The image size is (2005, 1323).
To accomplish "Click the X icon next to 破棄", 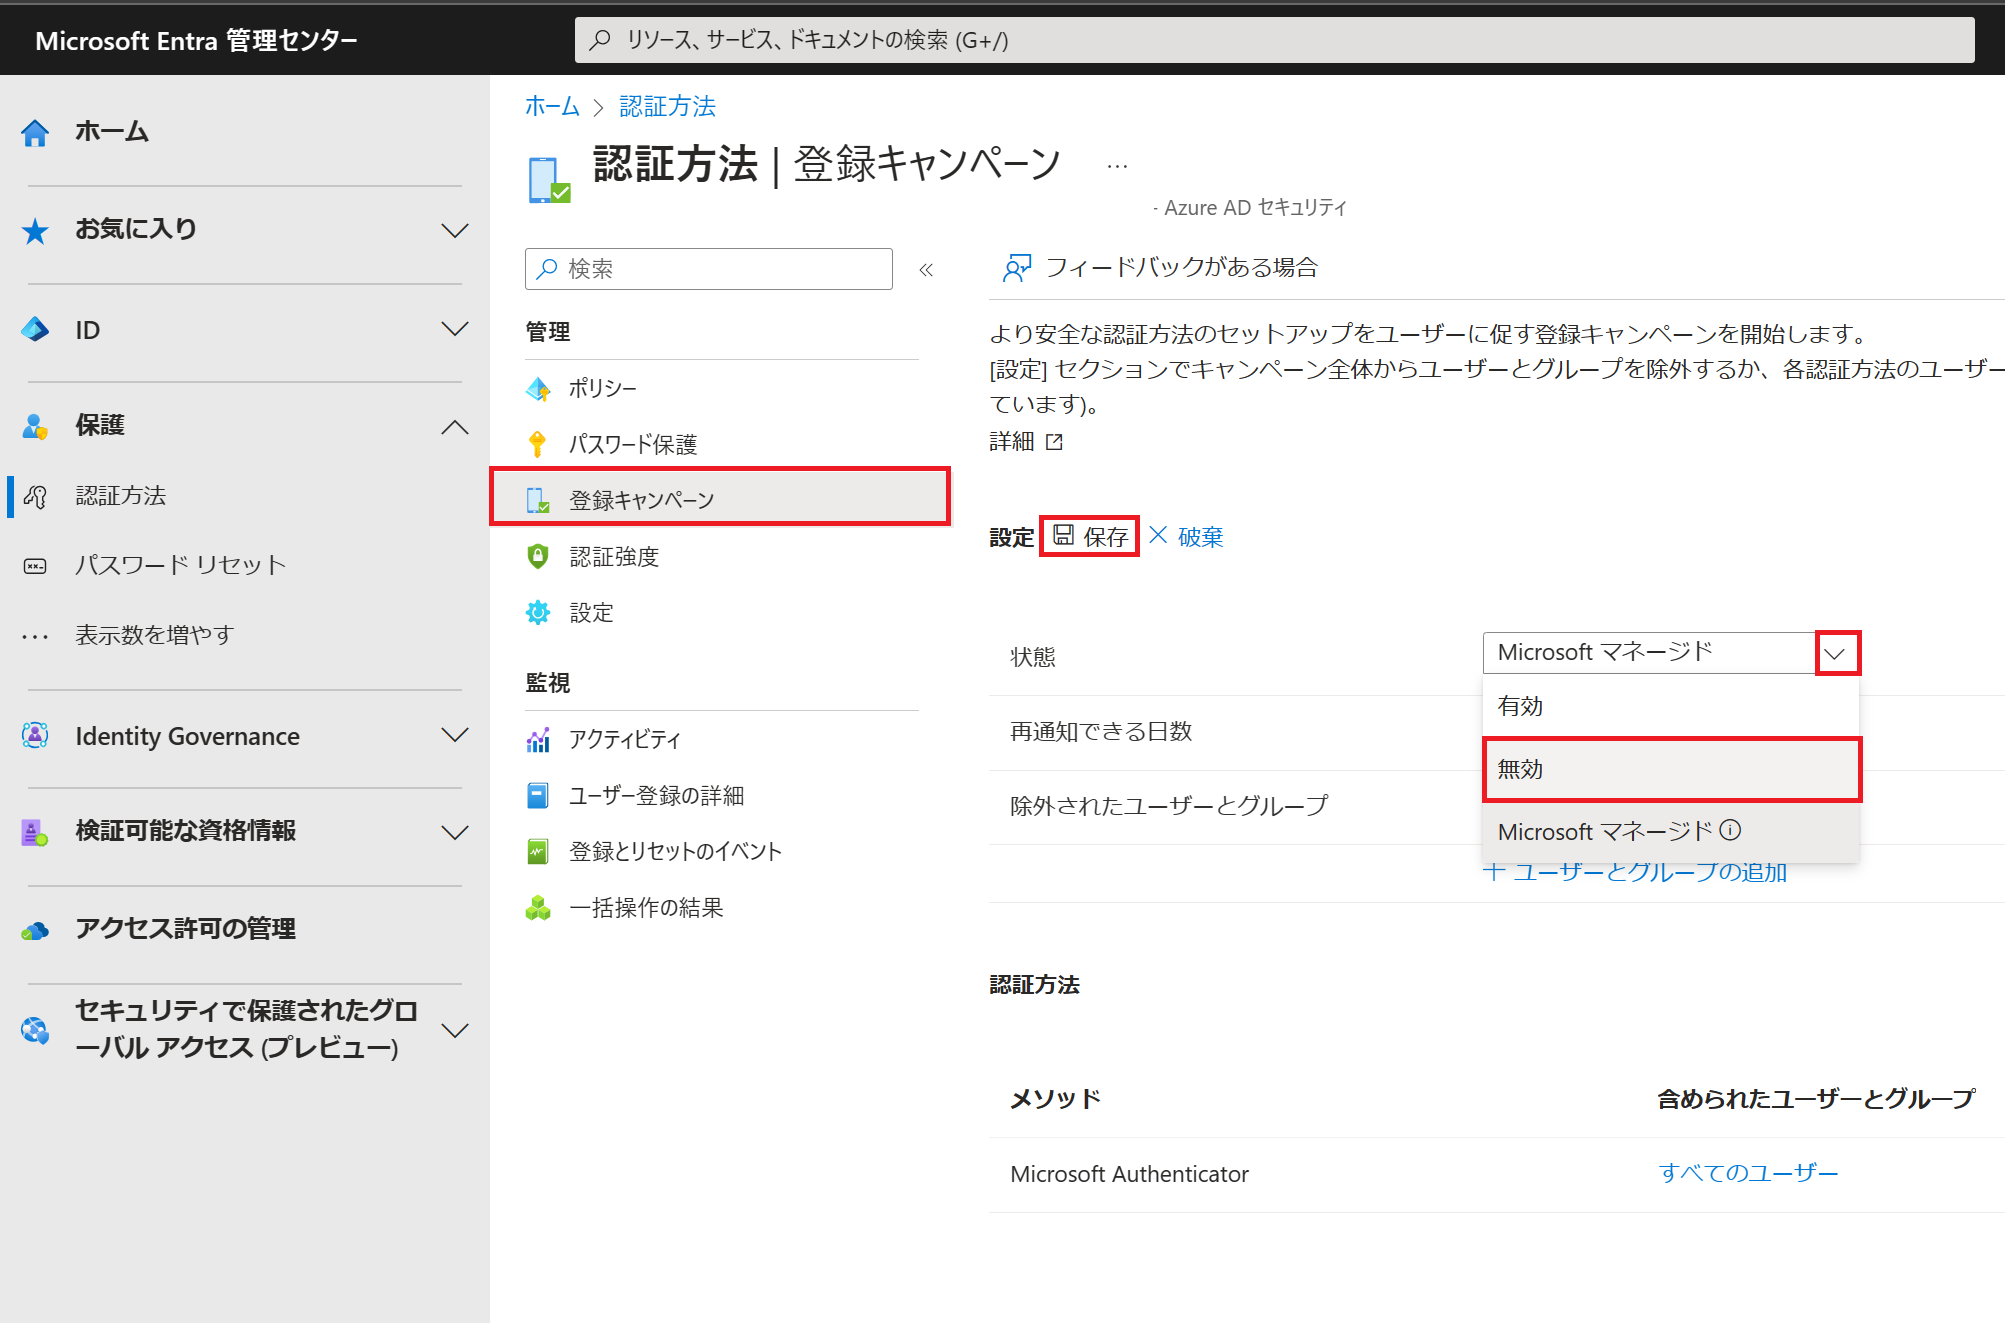I will click(x=1158, y=535).
